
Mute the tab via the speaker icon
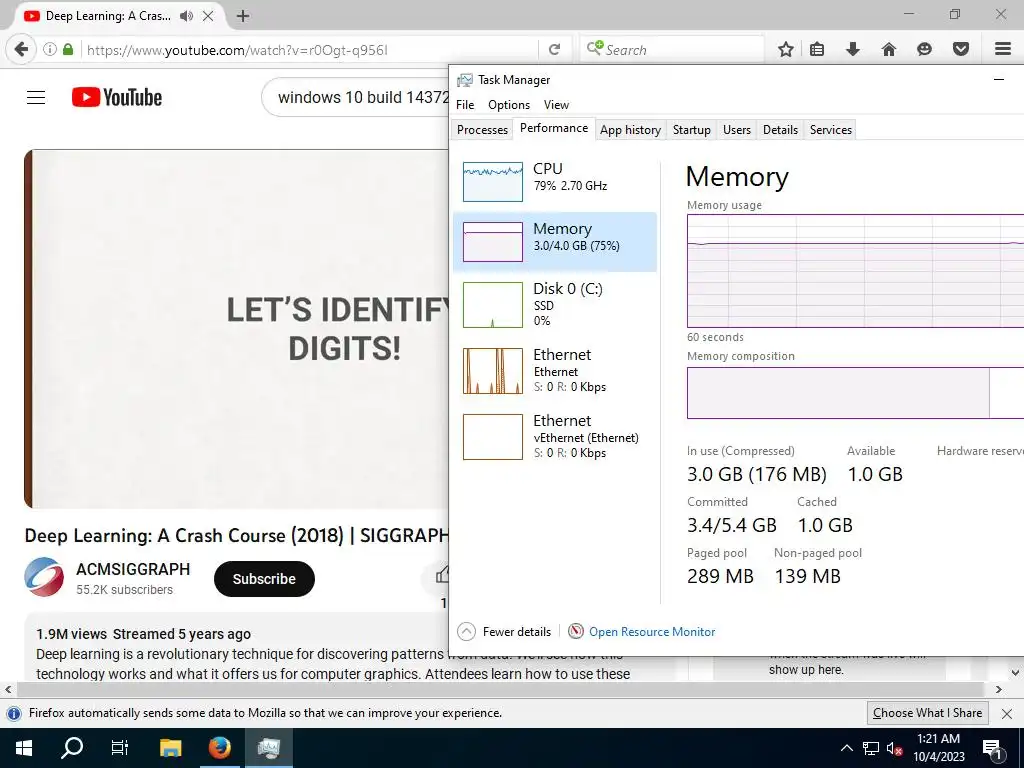186,16
